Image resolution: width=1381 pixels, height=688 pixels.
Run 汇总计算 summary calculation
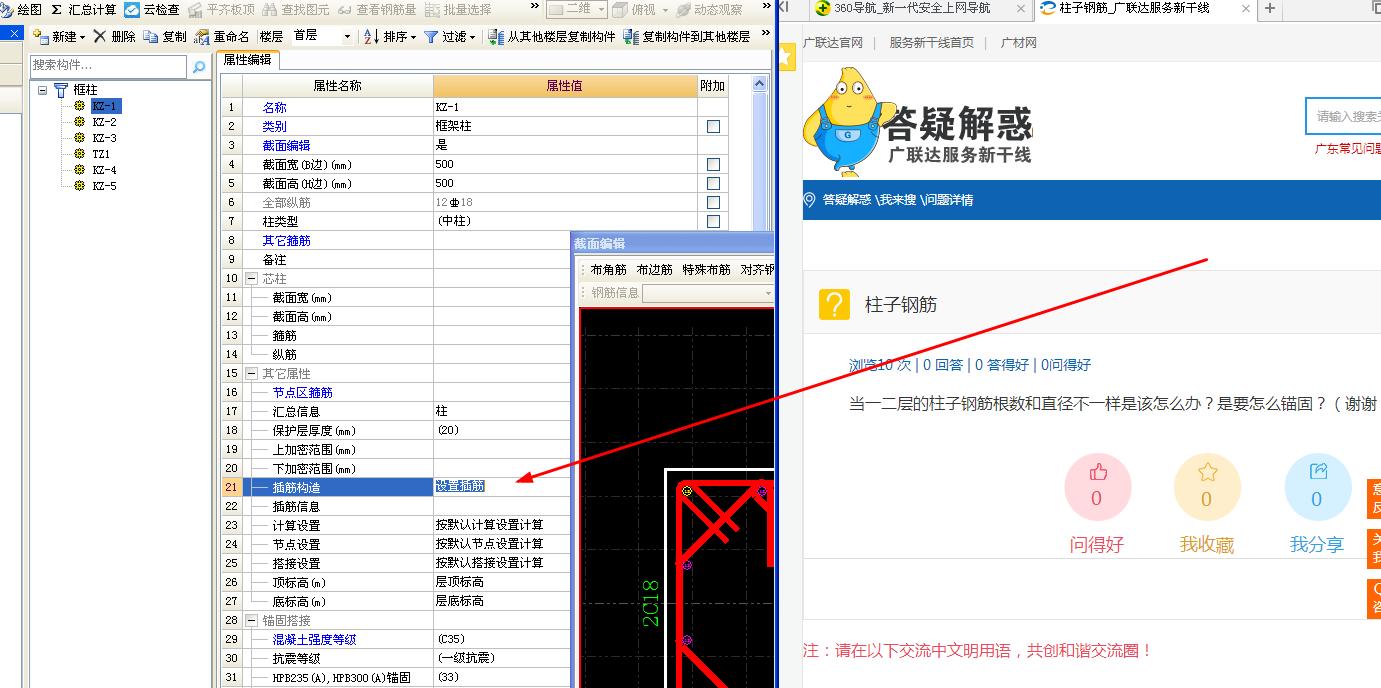tap(83, 9)
